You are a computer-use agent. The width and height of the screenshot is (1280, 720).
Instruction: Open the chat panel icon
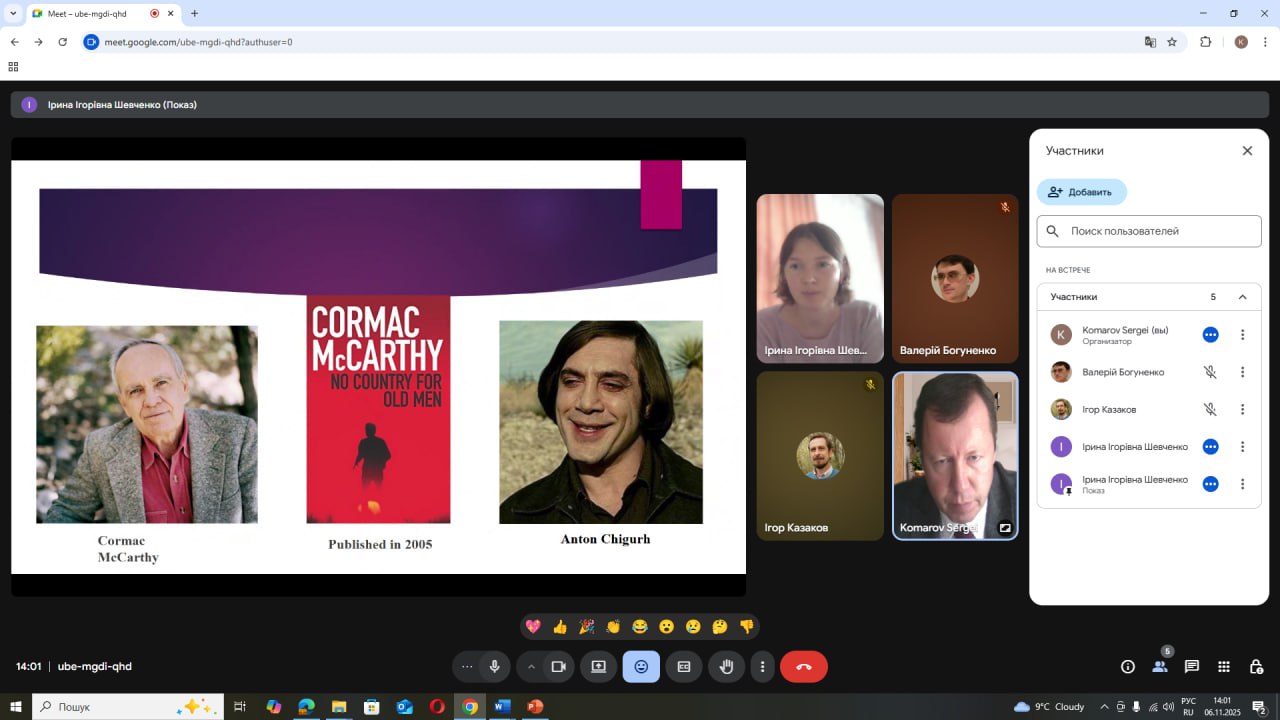(x=1192, y=667)
